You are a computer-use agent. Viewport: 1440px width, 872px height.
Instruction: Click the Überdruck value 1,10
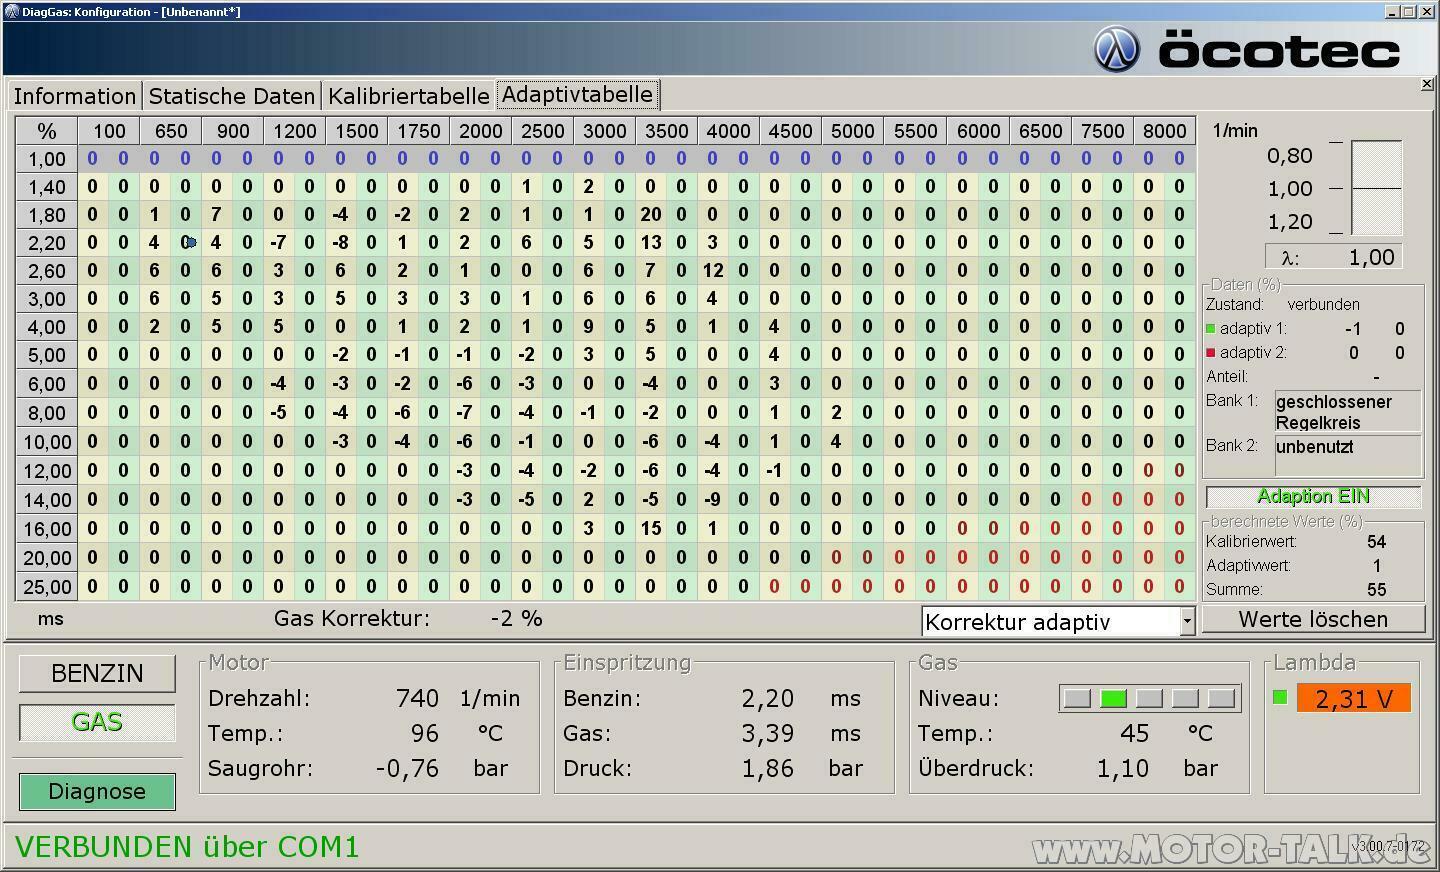(x=1123, y=768)
